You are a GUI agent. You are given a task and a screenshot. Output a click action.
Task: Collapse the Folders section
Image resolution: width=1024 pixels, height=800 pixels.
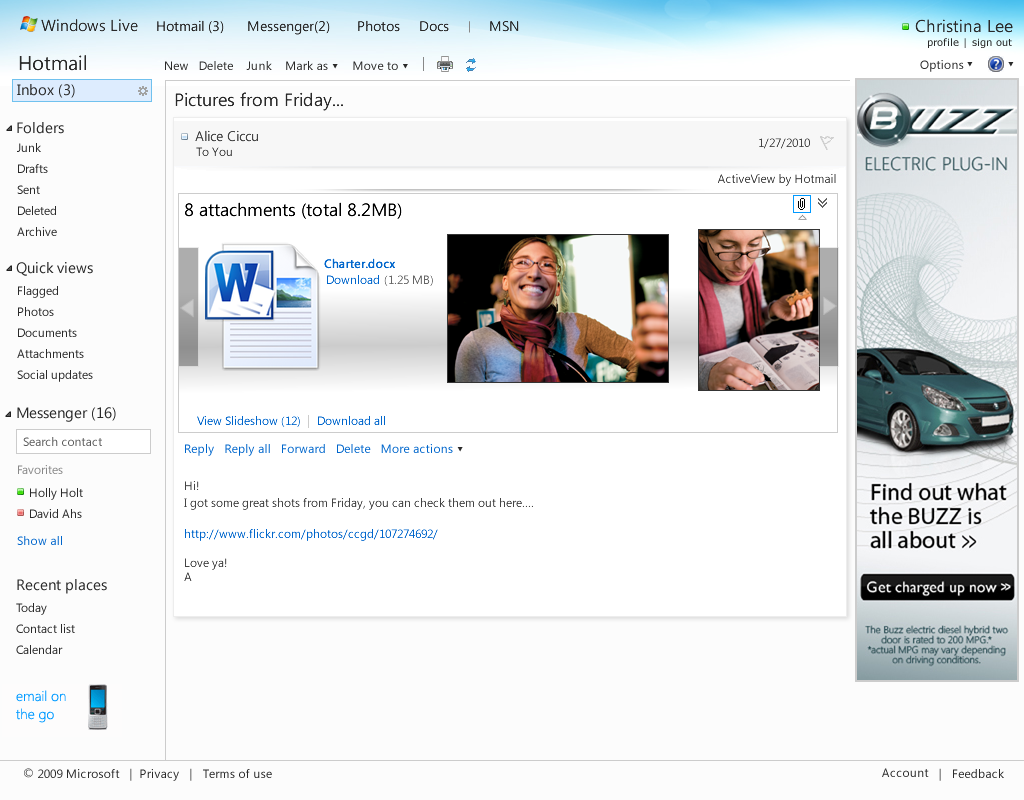(x=9, y=128)
